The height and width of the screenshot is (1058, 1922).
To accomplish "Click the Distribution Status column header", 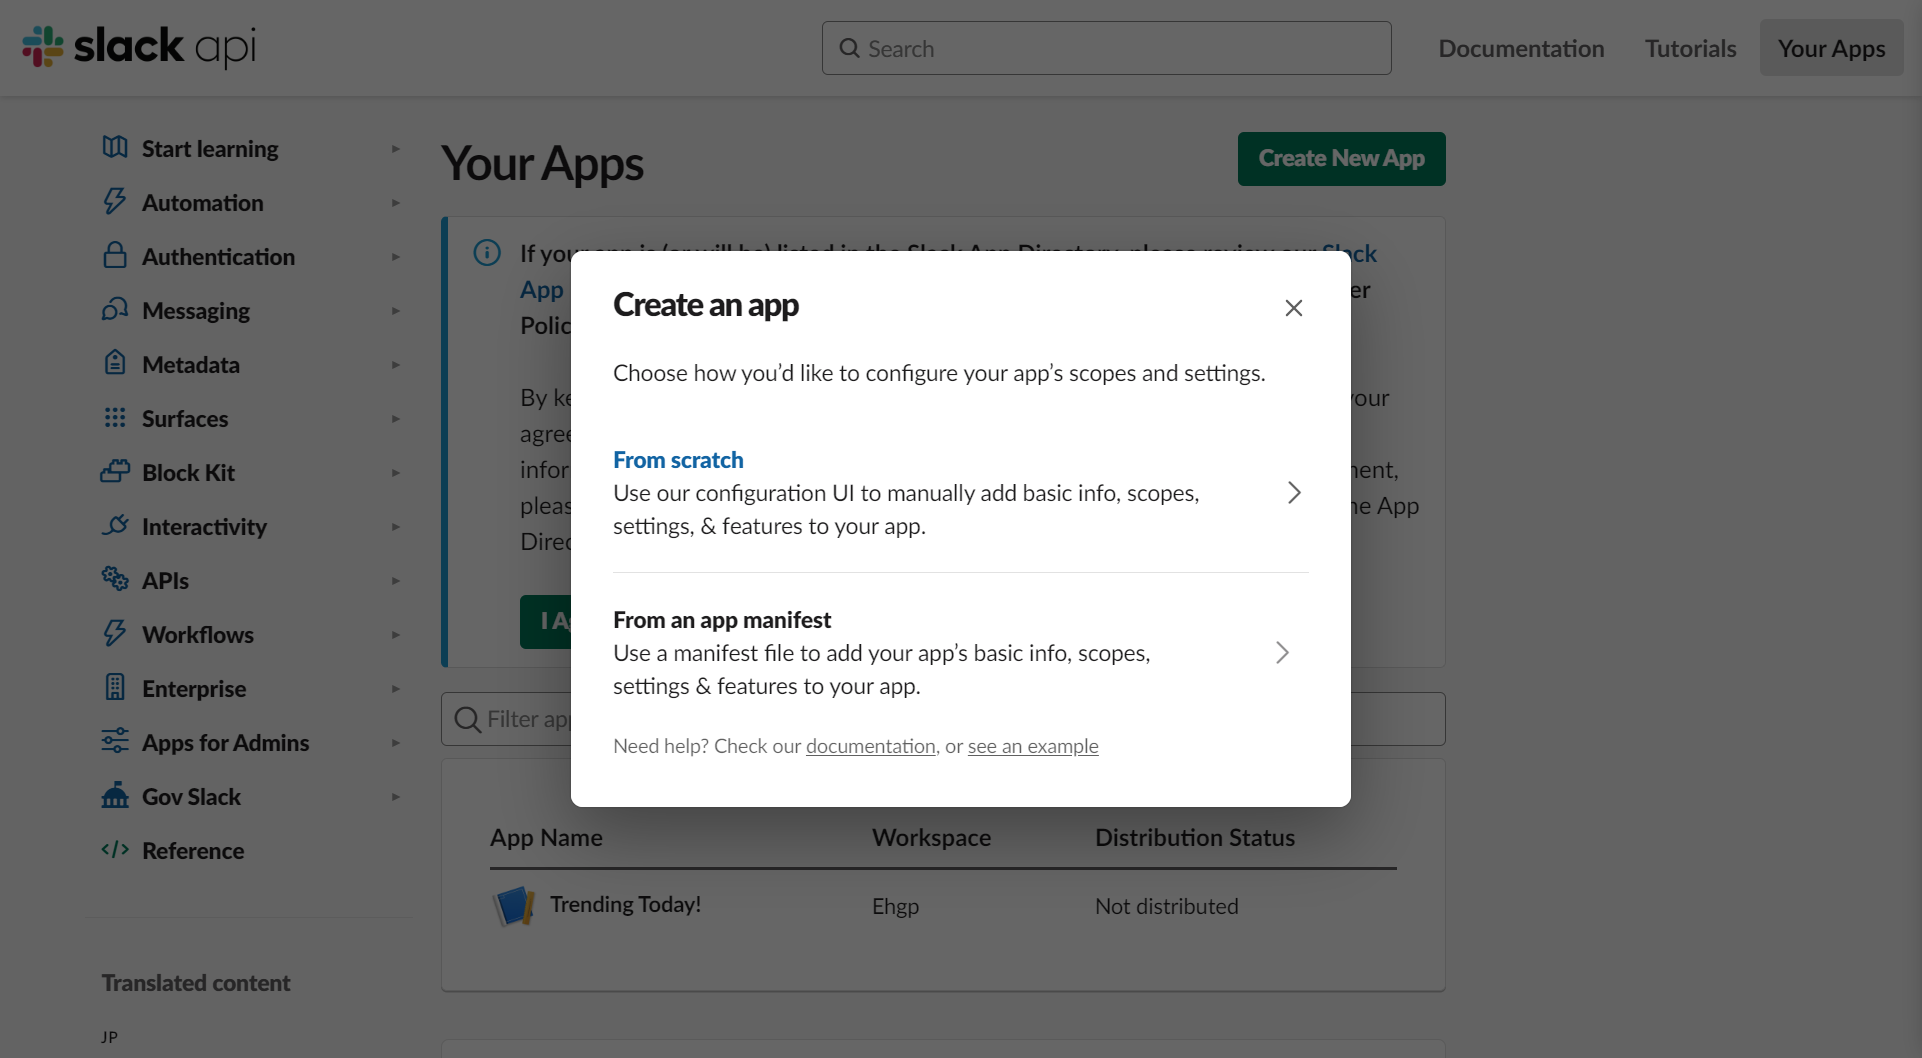I will point(1195,838).
